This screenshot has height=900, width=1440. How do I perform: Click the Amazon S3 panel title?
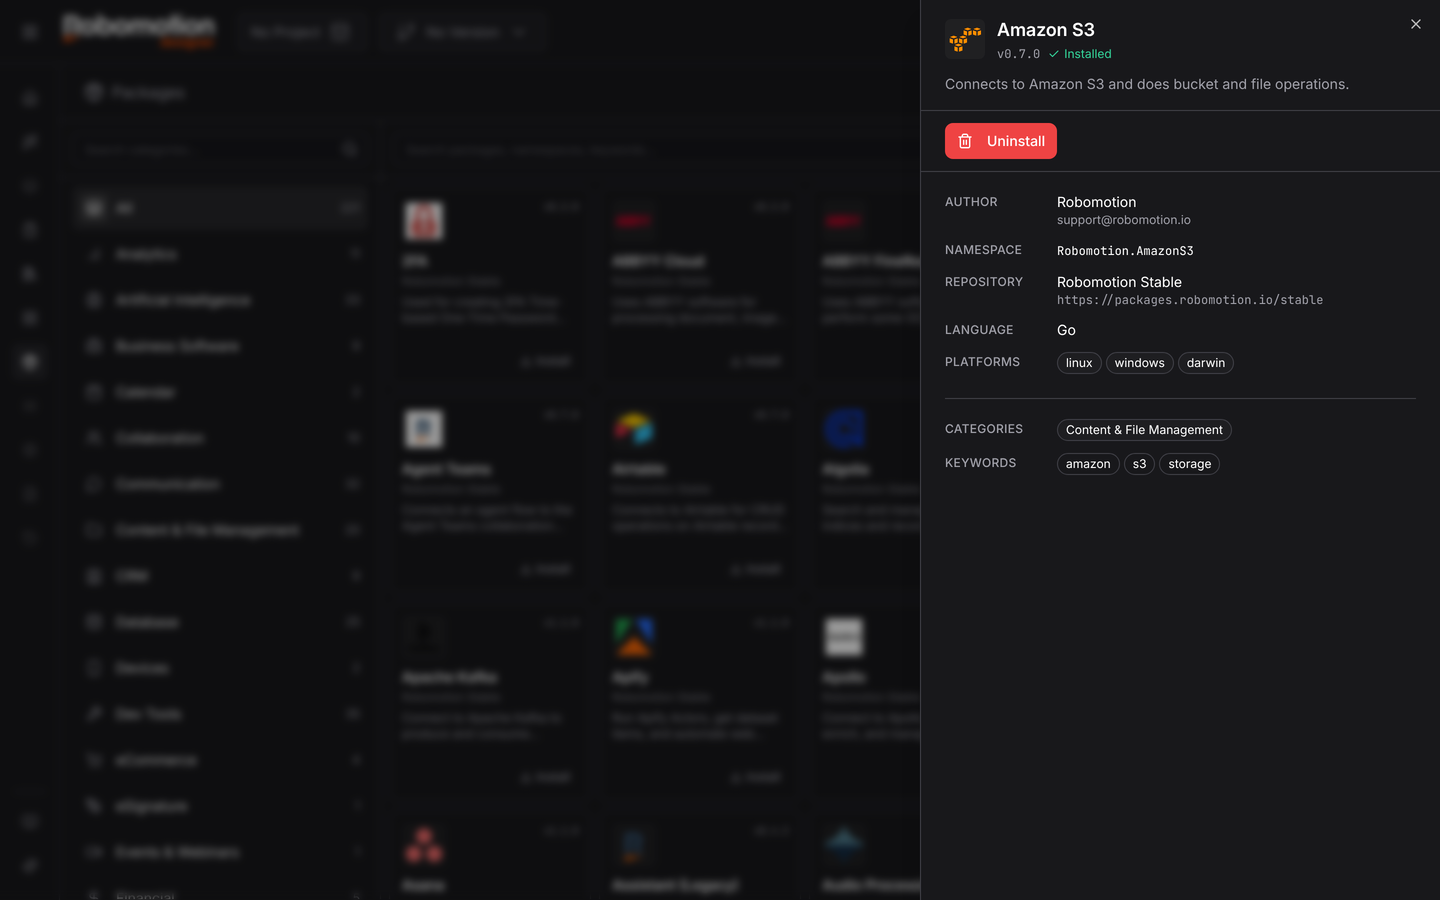[x=1046, y=30]
